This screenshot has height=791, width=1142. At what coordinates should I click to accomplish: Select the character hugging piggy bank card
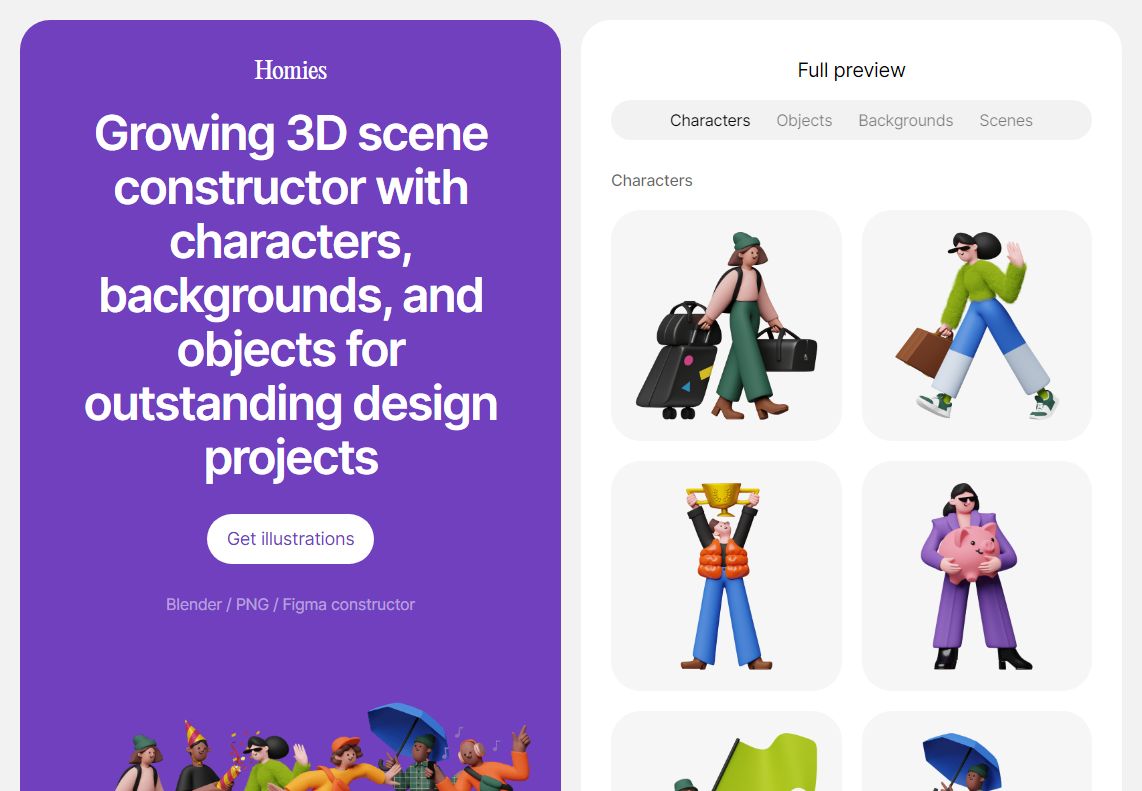coord(977,576)
